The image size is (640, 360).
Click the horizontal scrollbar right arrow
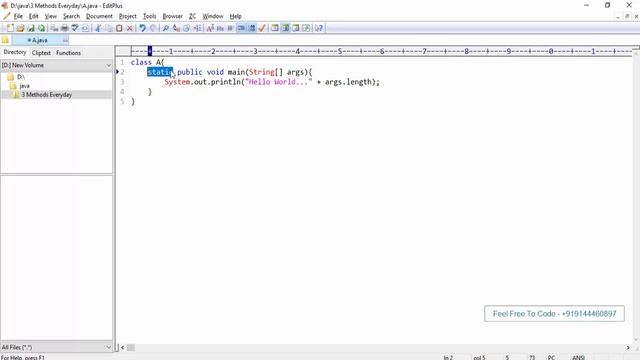coord(628,347)
